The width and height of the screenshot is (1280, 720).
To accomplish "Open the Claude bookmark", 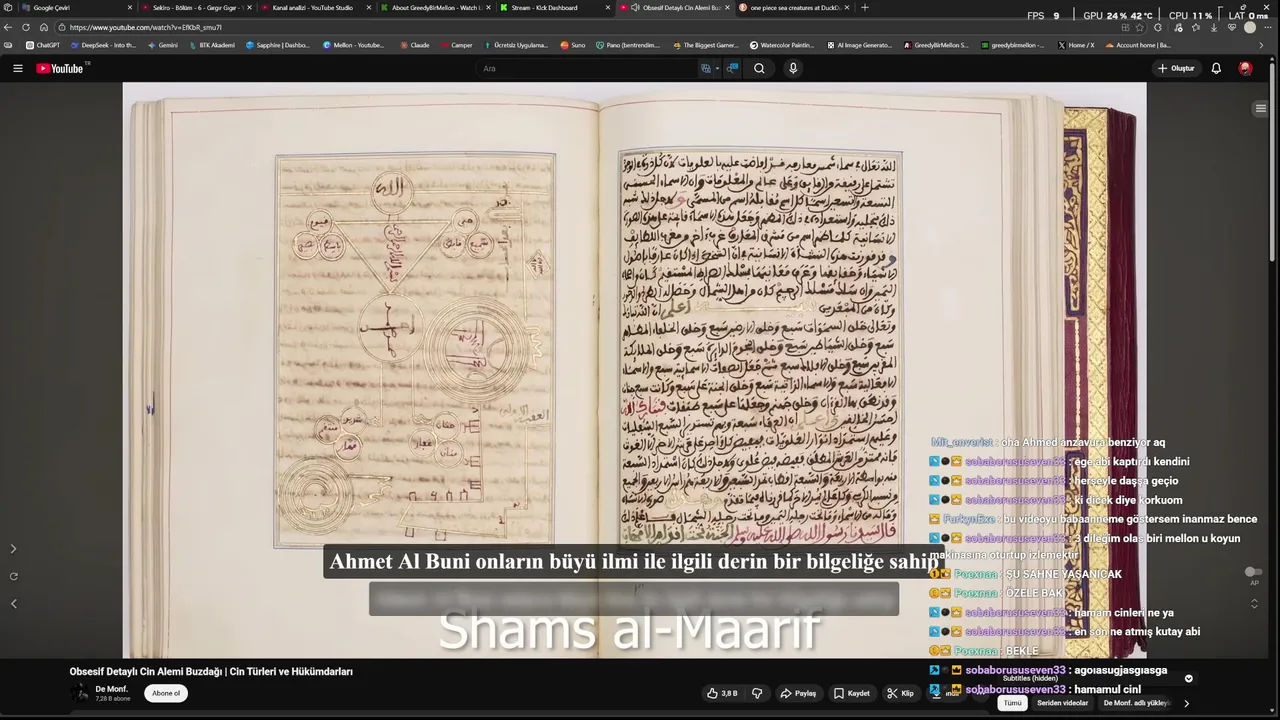I will point(415,45).
